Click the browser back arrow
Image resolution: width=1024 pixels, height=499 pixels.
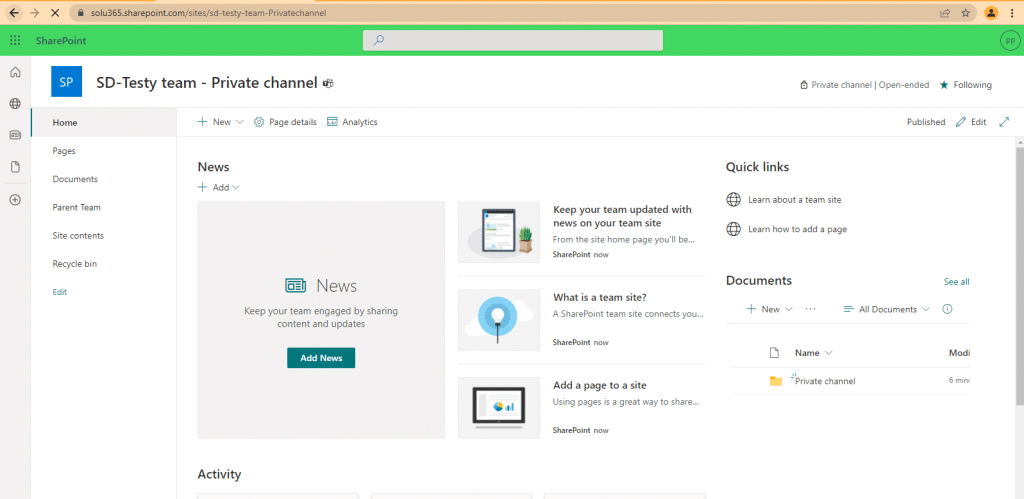tap(12, 12)
